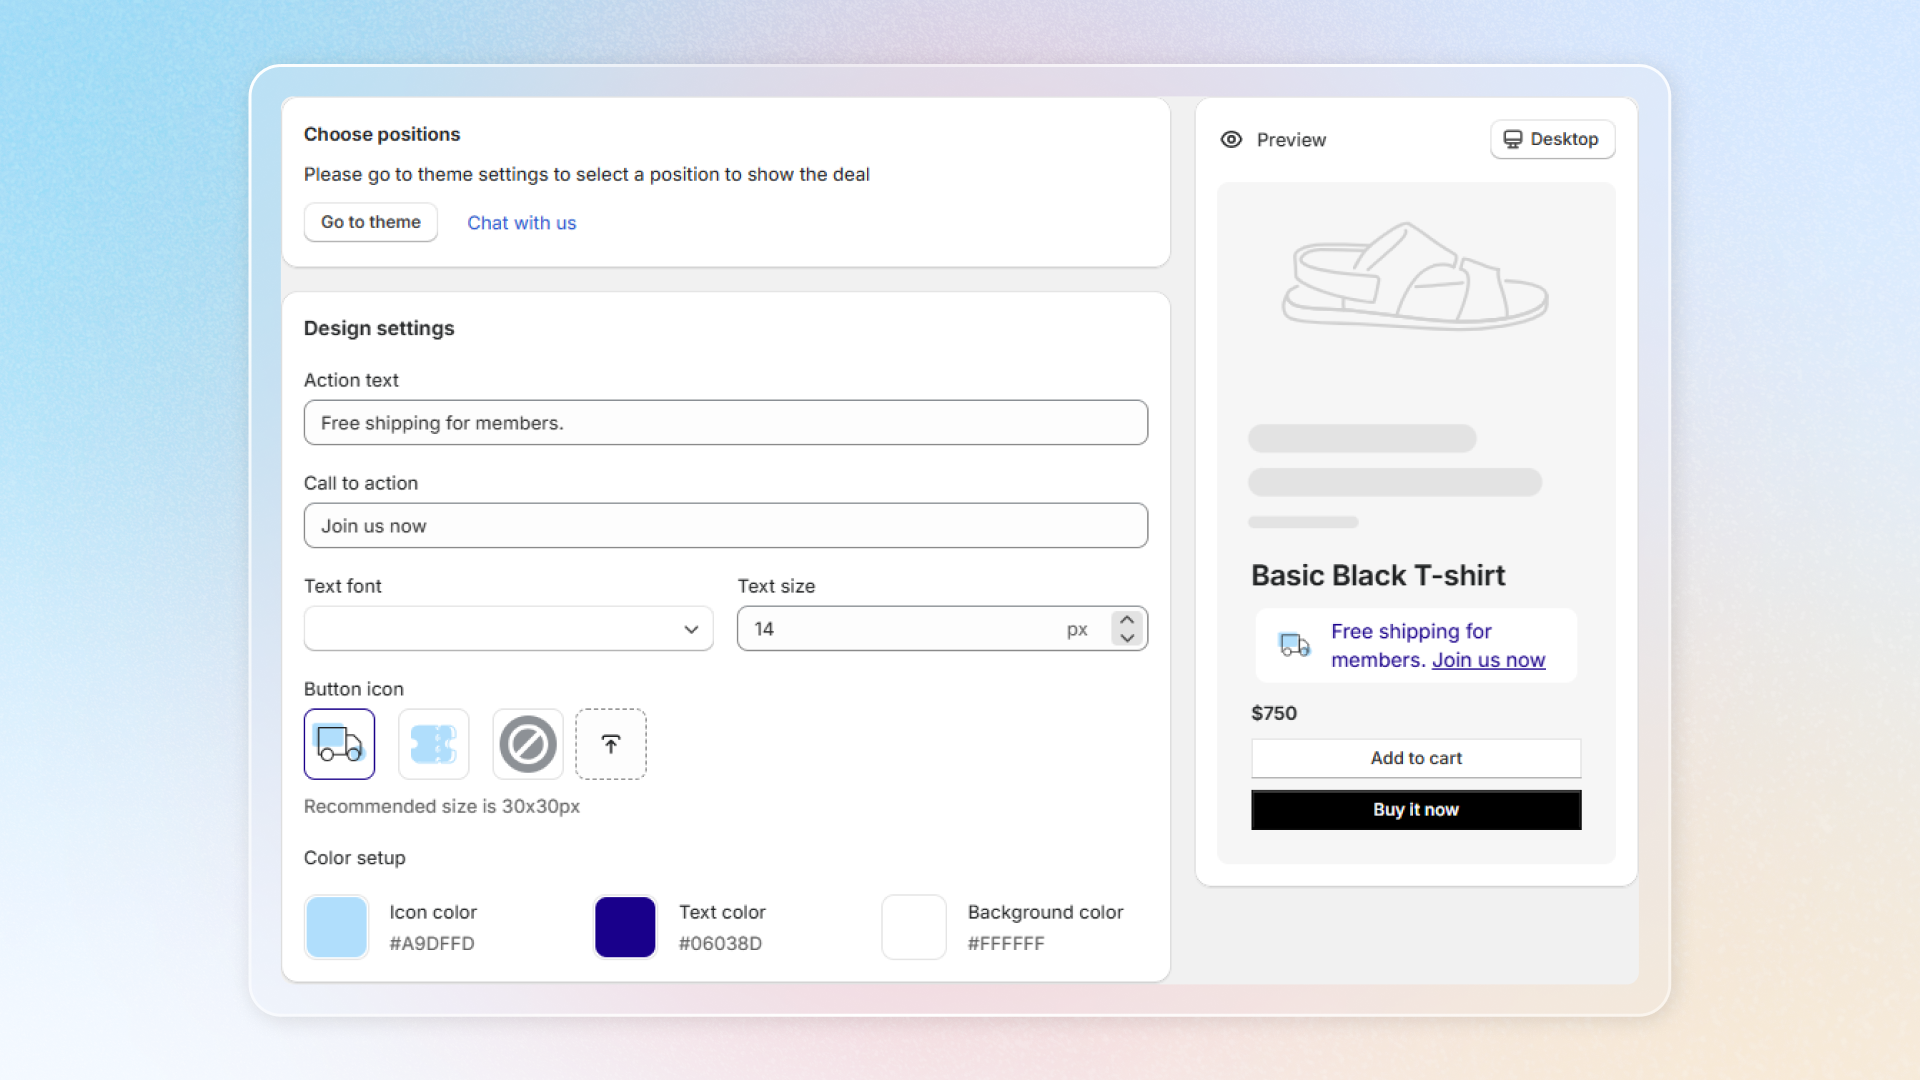Open the Desktop preview mode selector
This screenshot has width=1920, height=1080.
1552,139
